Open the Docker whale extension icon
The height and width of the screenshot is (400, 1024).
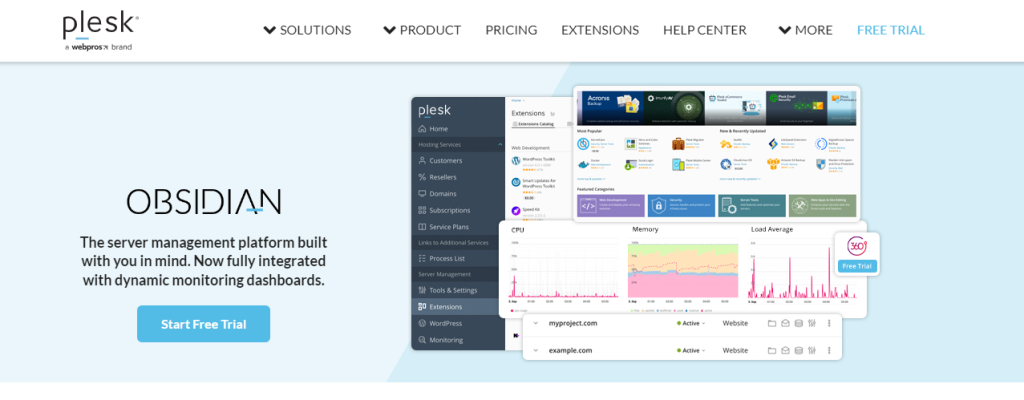(584, 165)
